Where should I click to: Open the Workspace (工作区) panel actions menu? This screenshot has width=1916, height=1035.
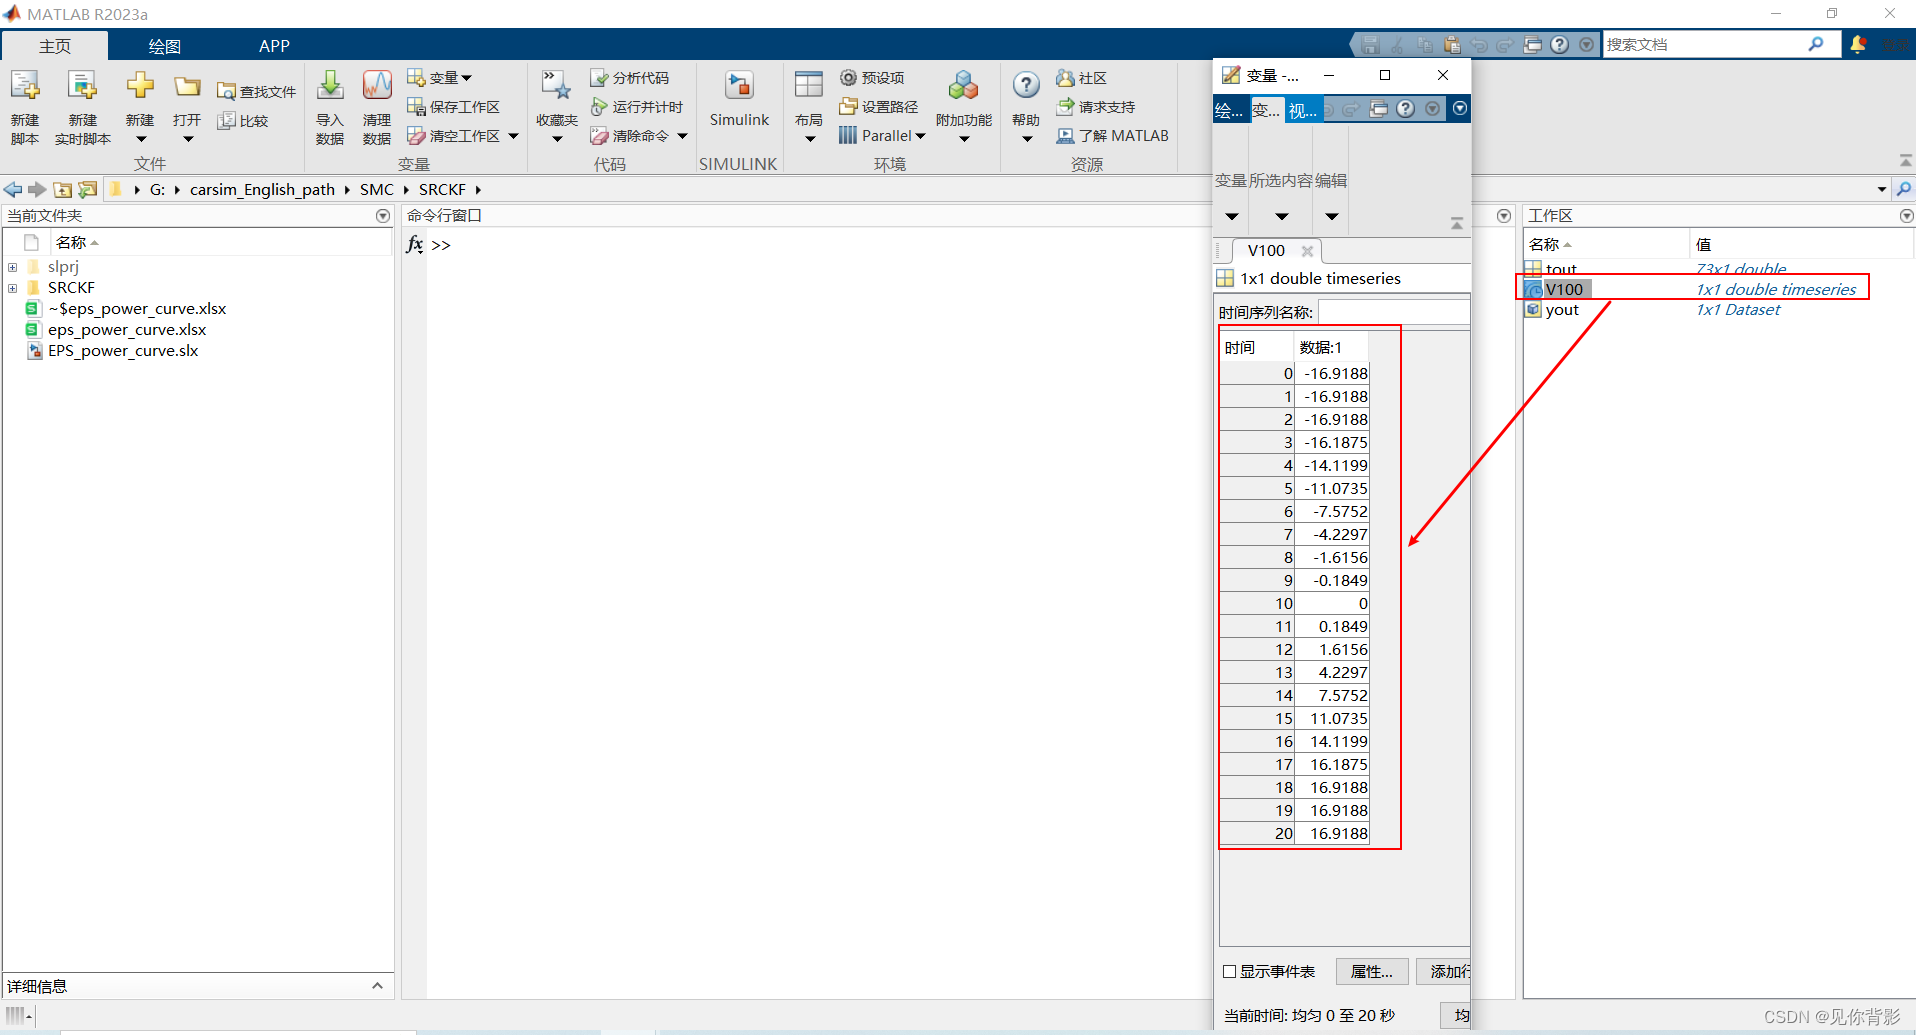tap(1906, 216)
